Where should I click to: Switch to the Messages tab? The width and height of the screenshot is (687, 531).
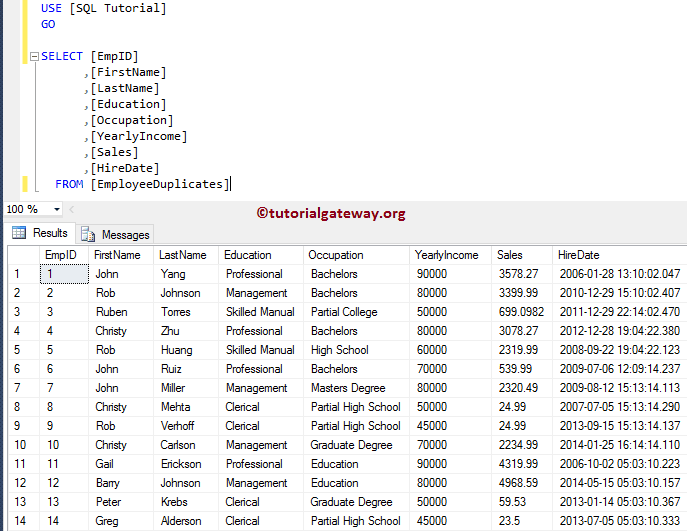point(115,234)
